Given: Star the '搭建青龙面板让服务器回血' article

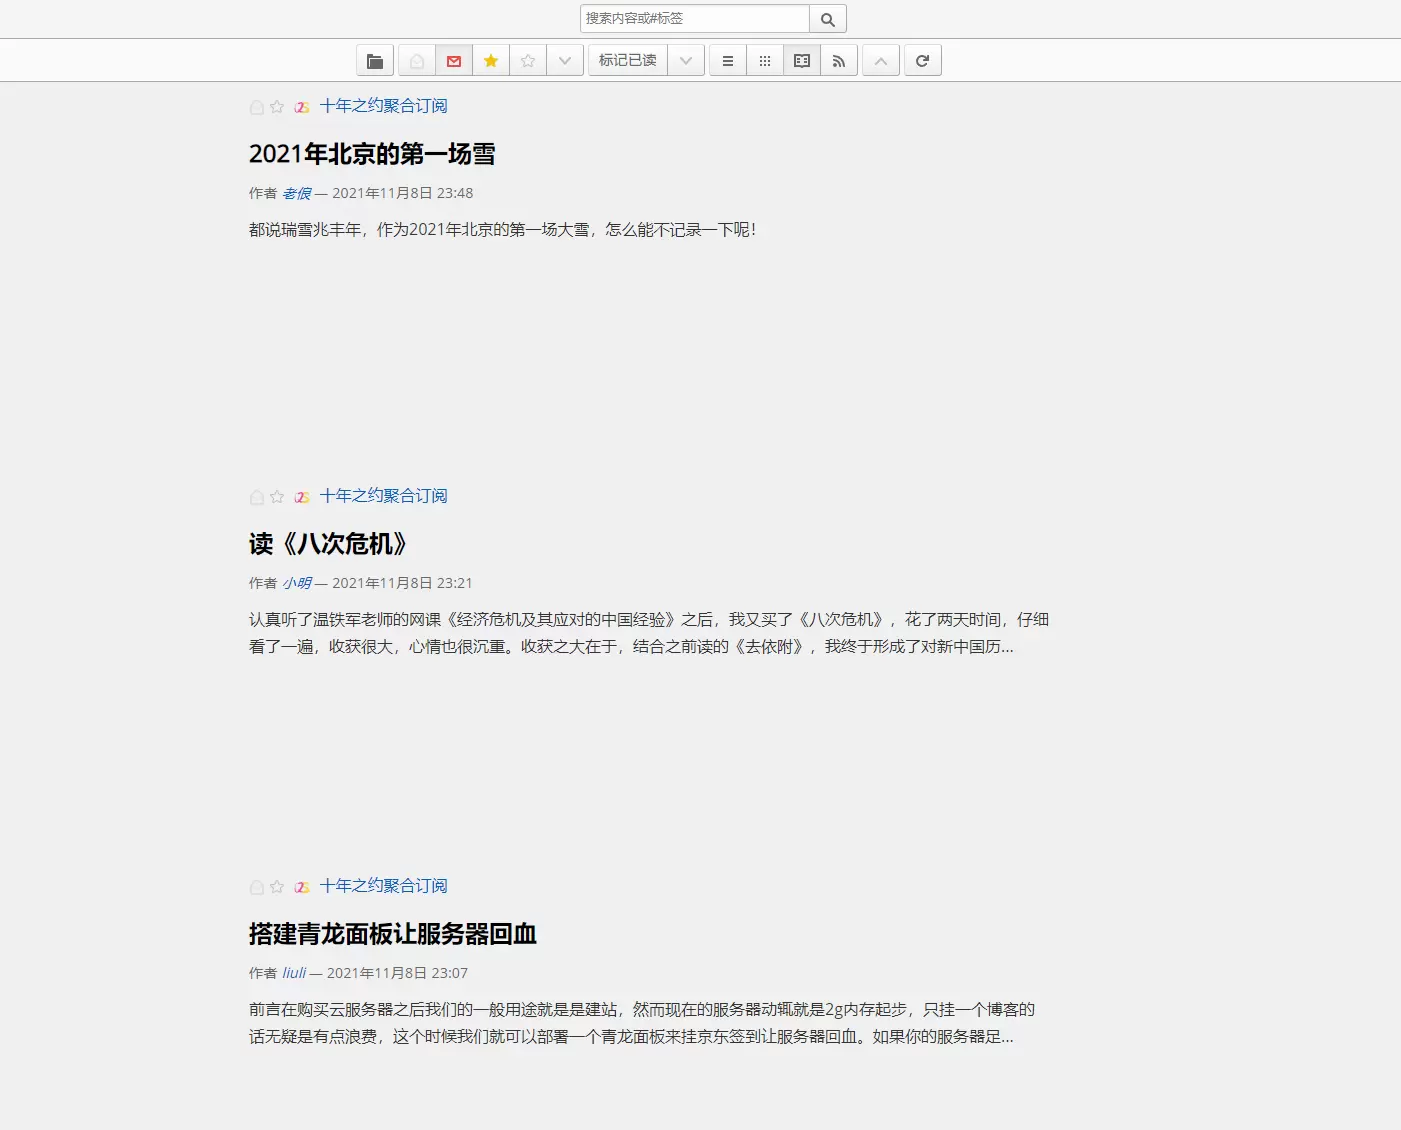Looking at the screenshot, I should coord(277,887).
